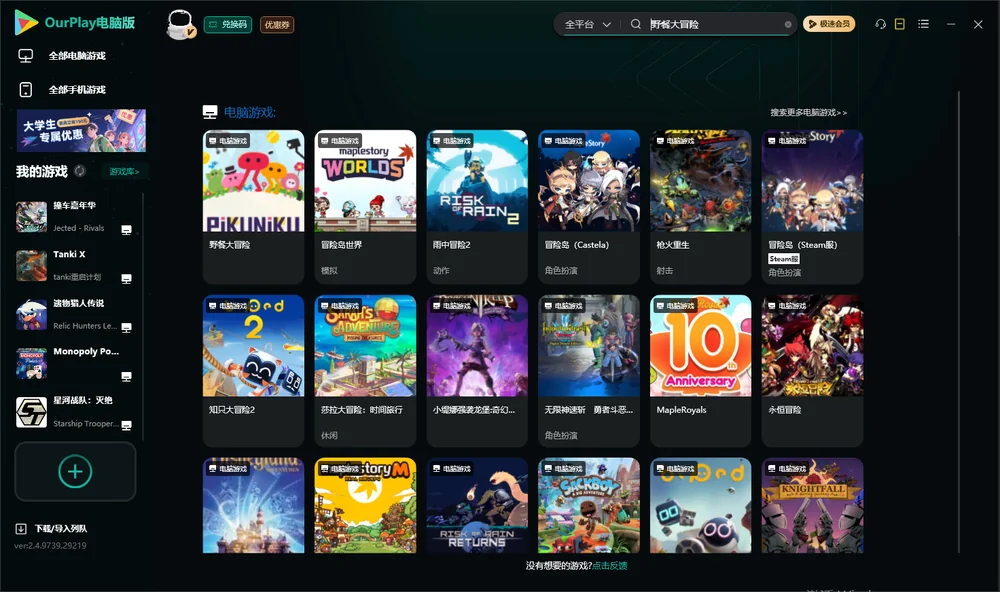The width and height of the screenshot is (1000, 592).
Task: Click the monitor icon beside 全部电脑游戏
Action: (26, 56)
